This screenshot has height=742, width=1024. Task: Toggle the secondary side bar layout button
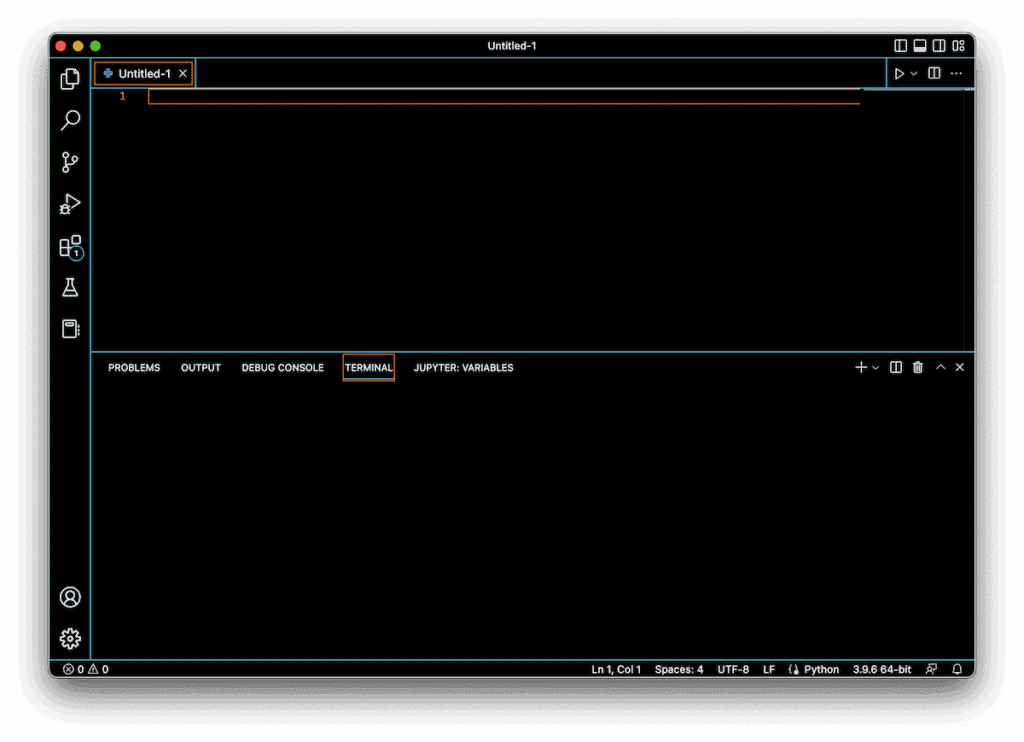tap(939, 46)
